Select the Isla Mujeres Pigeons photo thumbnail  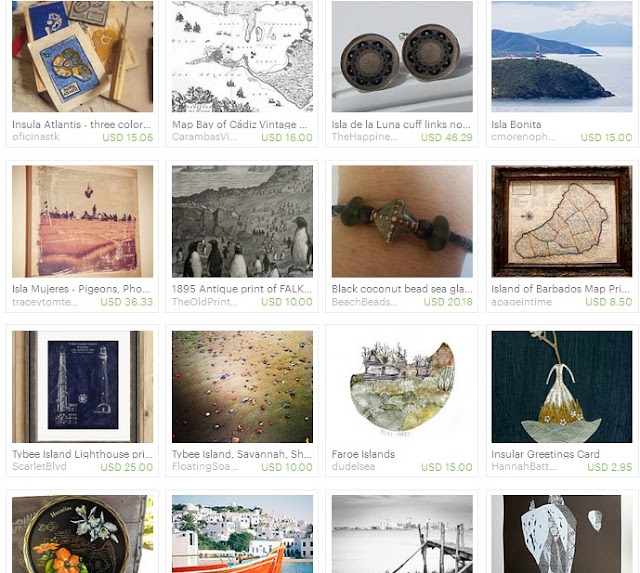click(82, 221)
